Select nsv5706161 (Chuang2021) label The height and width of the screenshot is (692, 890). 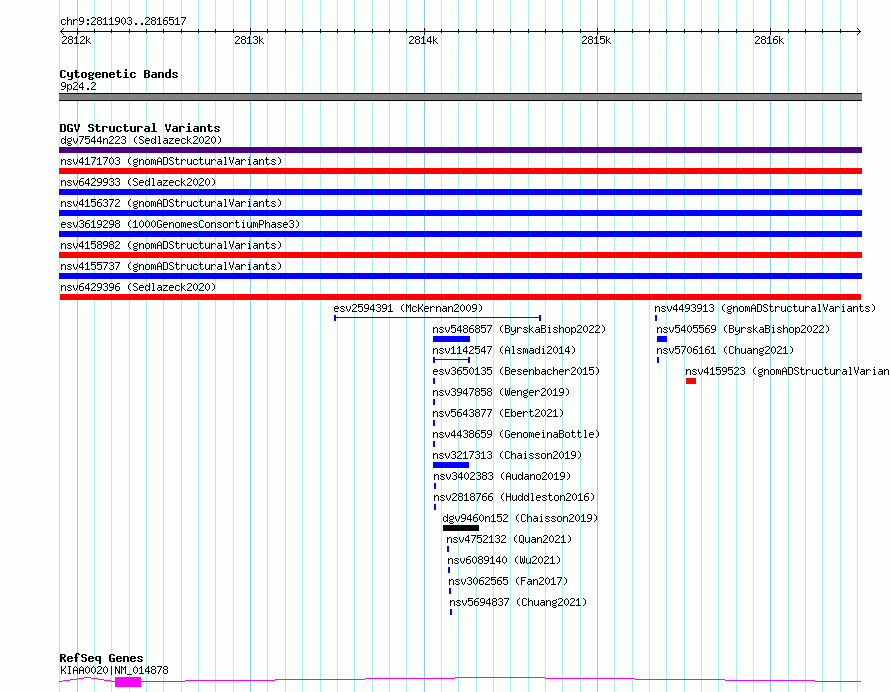725,350
